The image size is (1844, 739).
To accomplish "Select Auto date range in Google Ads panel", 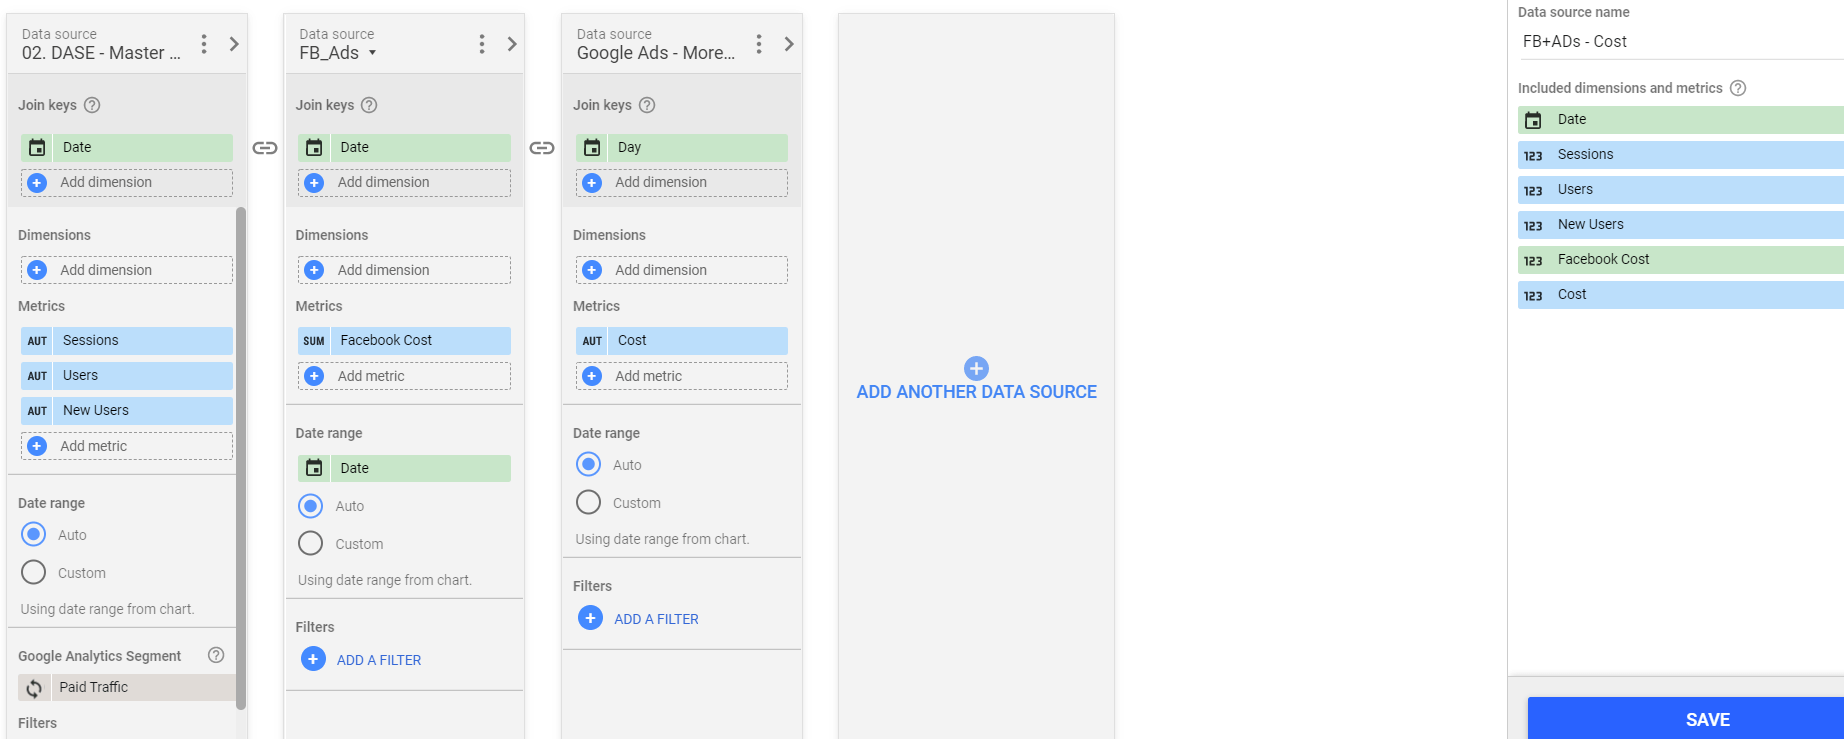I will (x=589, y=464).
